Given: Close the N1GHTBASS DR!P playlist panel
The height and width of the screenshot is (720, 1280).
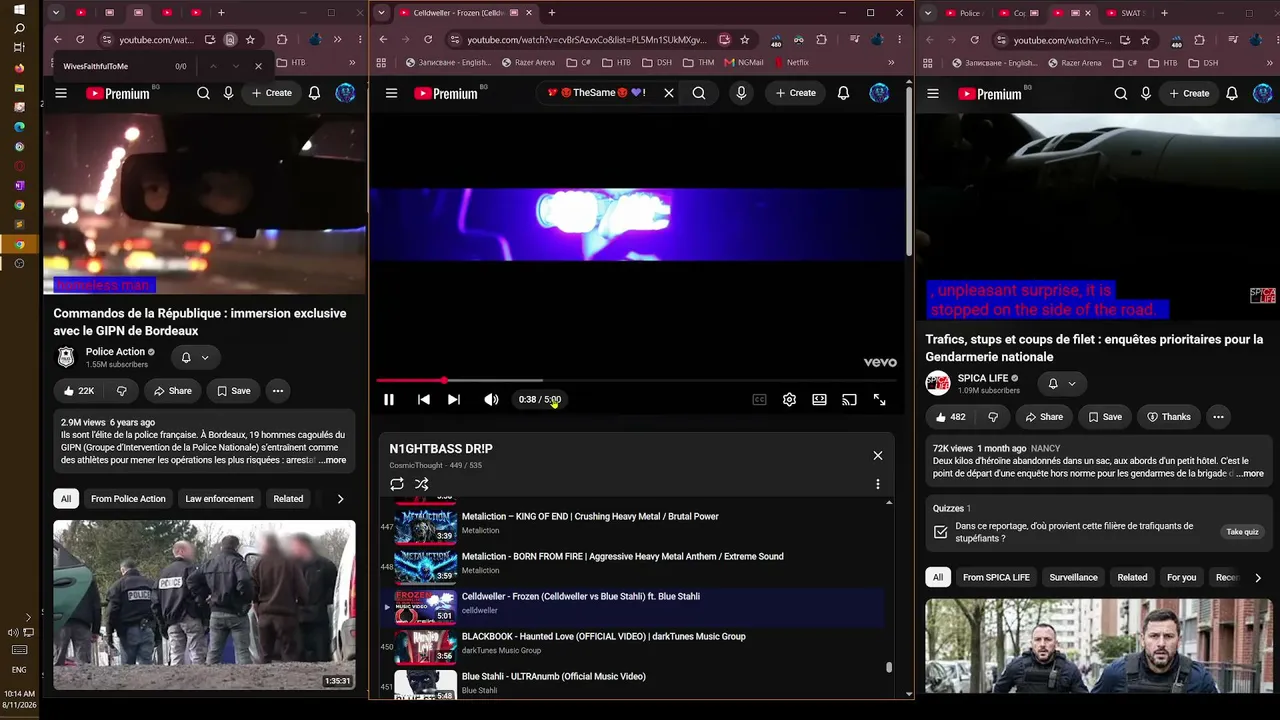Looking at the screenshot, I should [x=878, y=455].
